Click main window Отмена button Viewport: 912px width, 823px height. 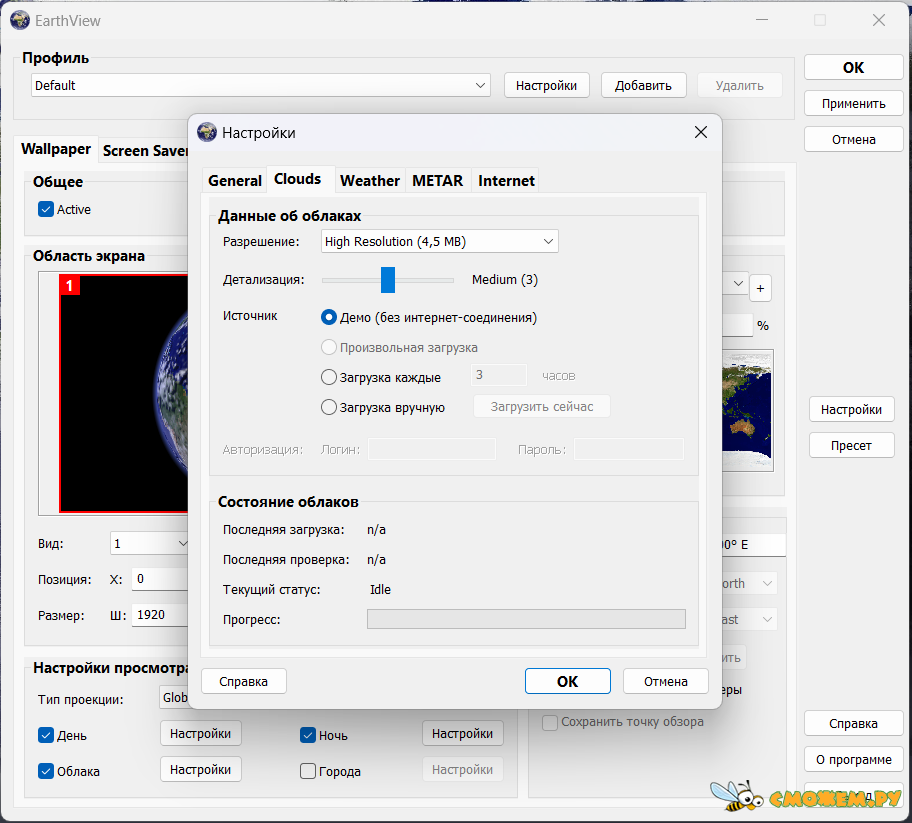(853, 140)
